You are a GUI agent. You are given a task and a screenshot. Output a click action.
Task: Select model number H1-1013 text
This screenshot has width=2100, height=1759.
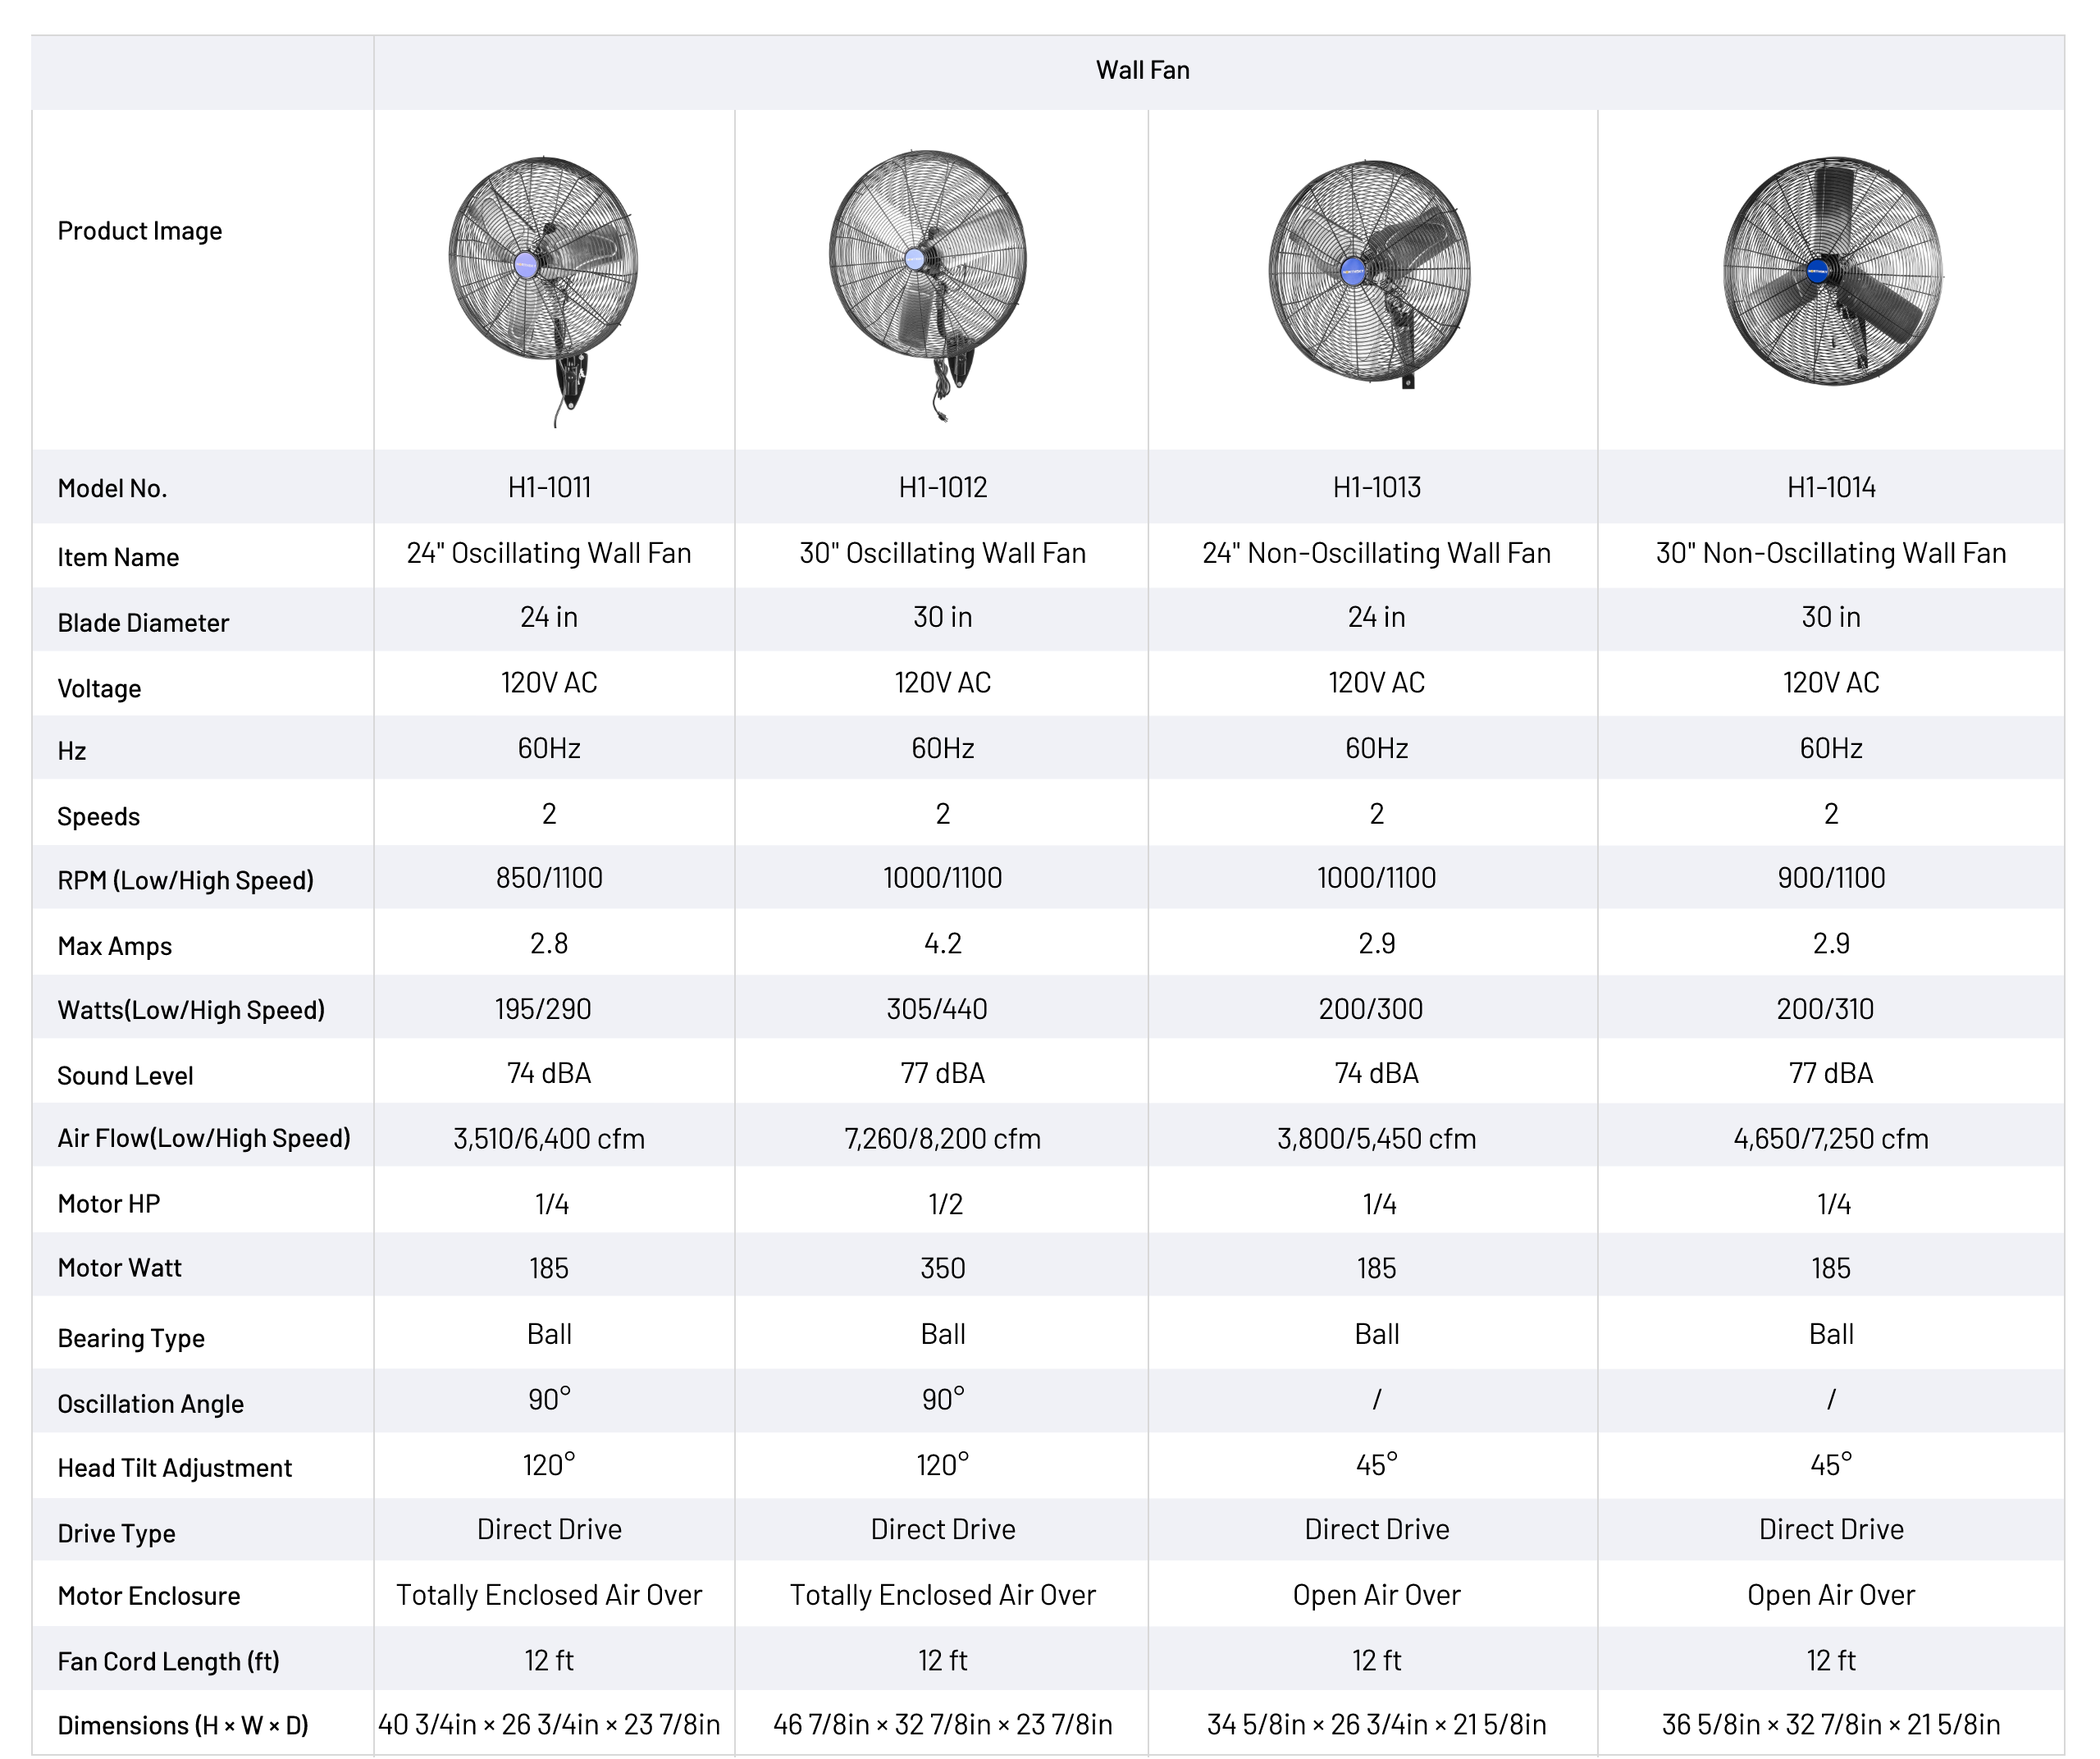click(x=1376, y=487)
